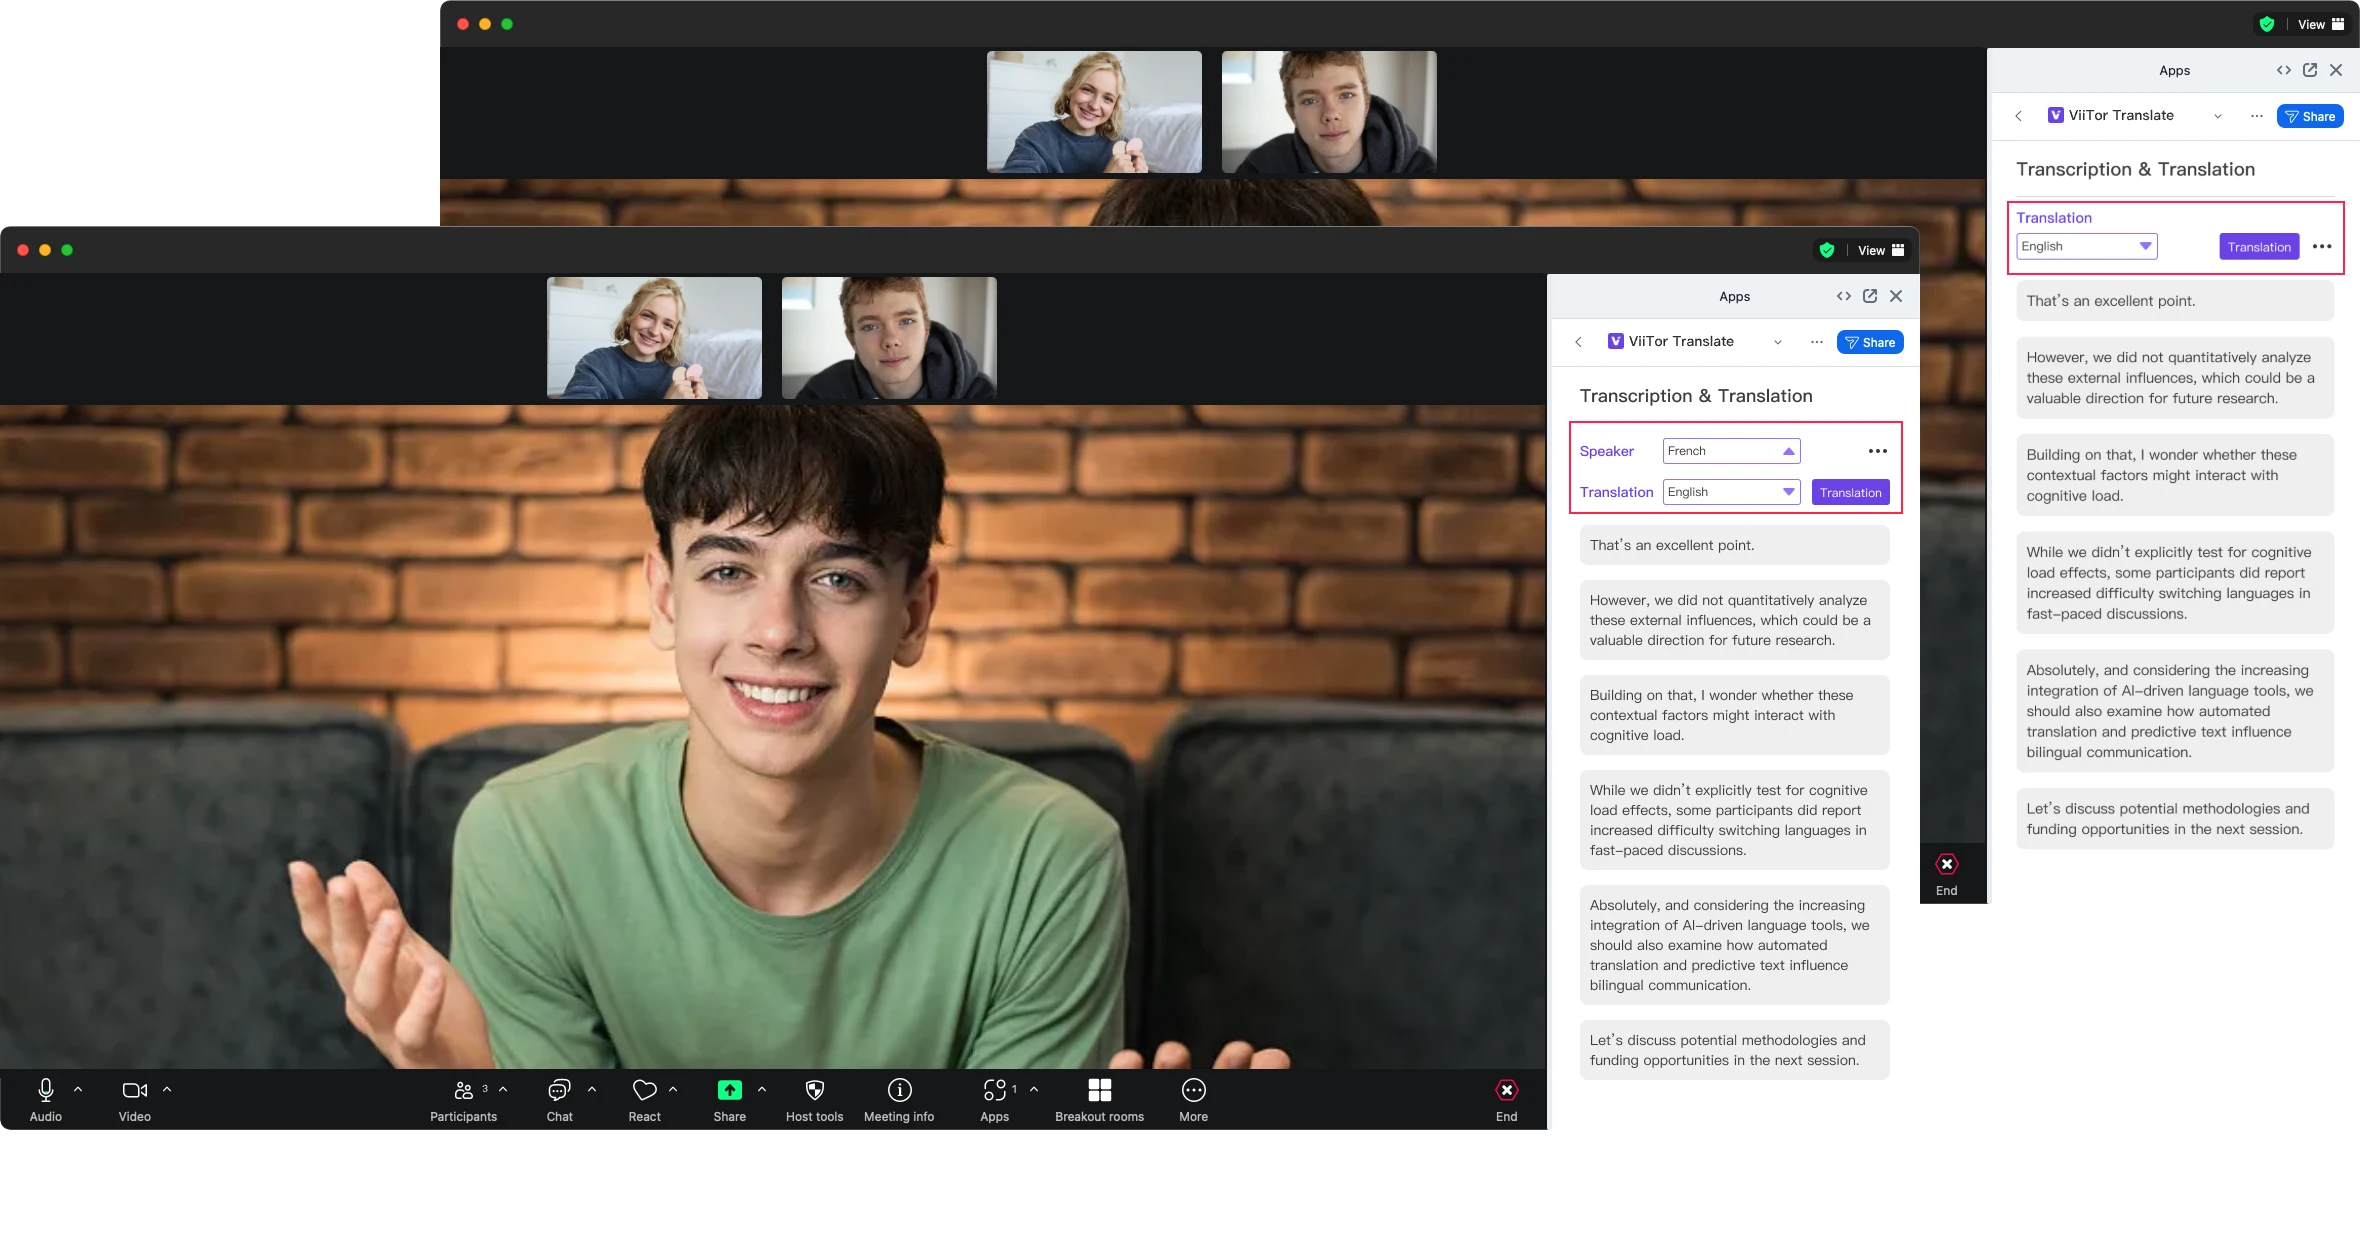Open ellipsis menu beside ViiTor Translate, front window

(1816, 342)
